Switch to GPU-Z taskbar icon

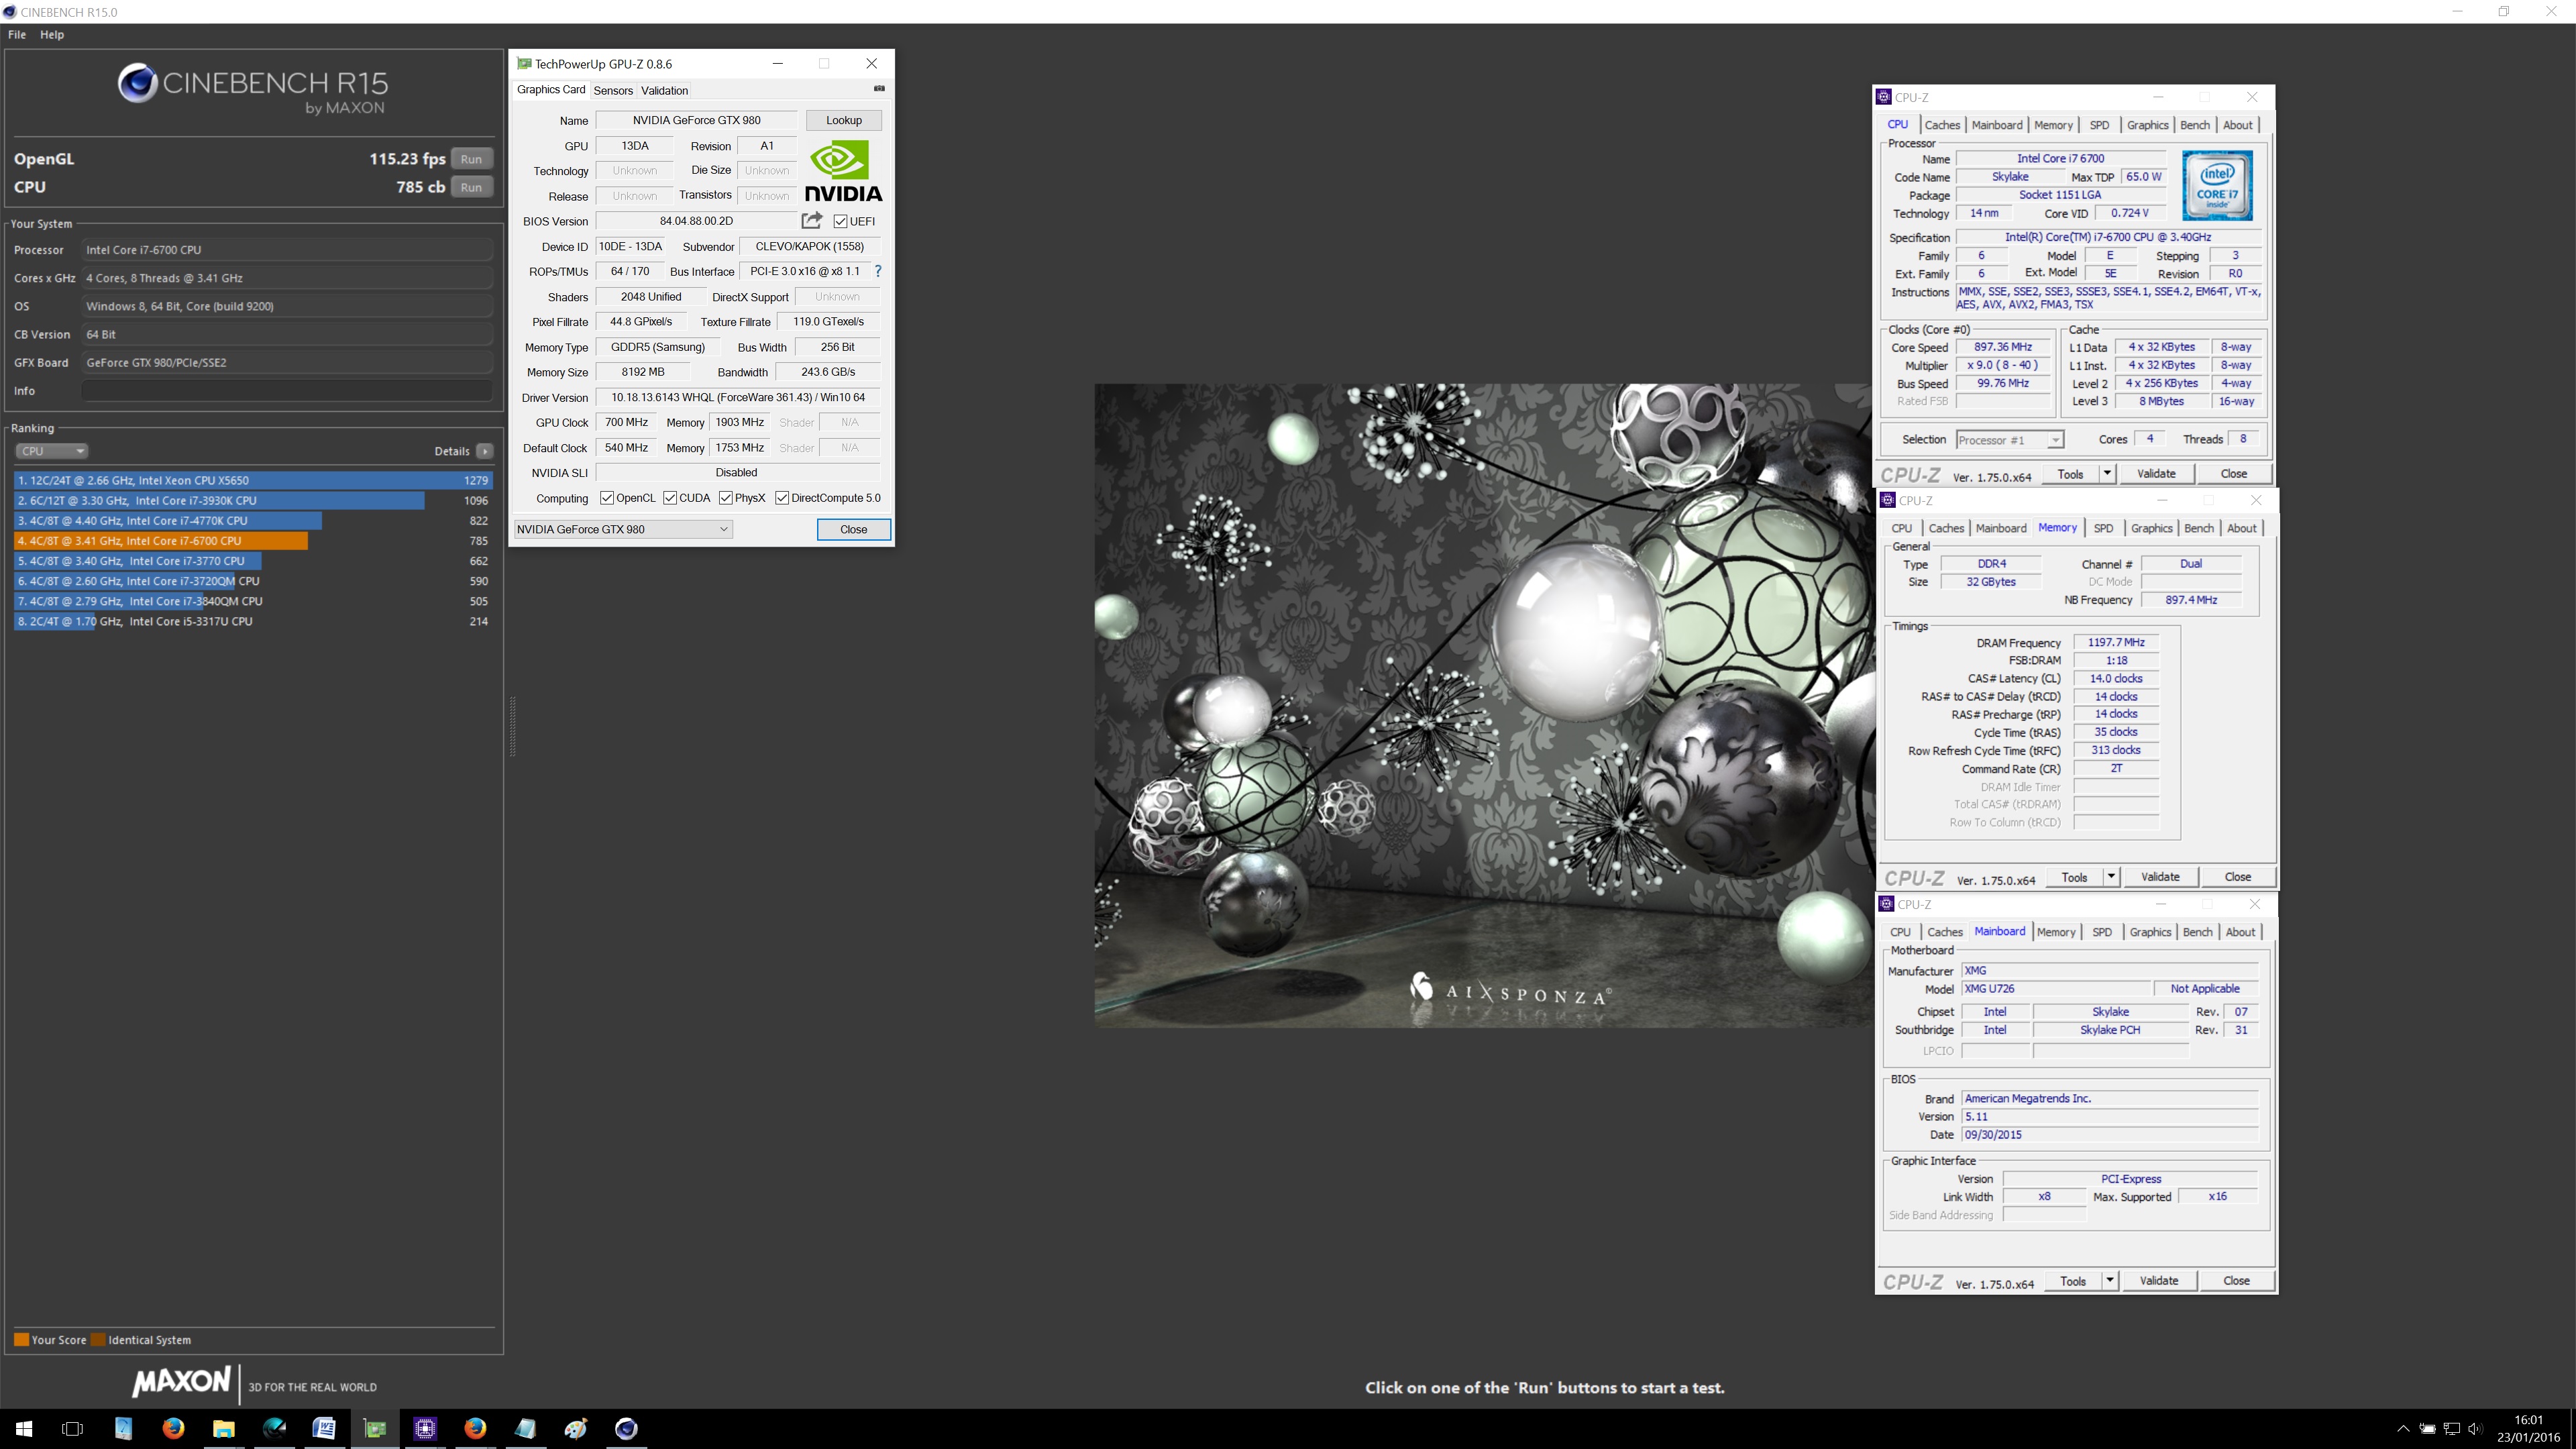pyautogui.click(x=375, y=1428)
